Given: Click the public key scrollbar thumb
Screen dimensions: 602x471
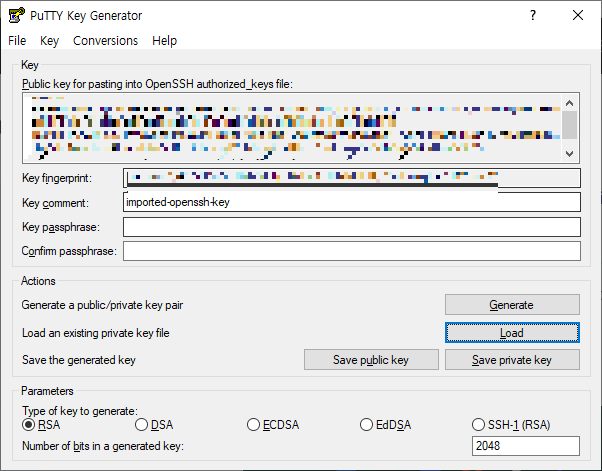Looking at the screenshot, I should [x=570, y=125].
